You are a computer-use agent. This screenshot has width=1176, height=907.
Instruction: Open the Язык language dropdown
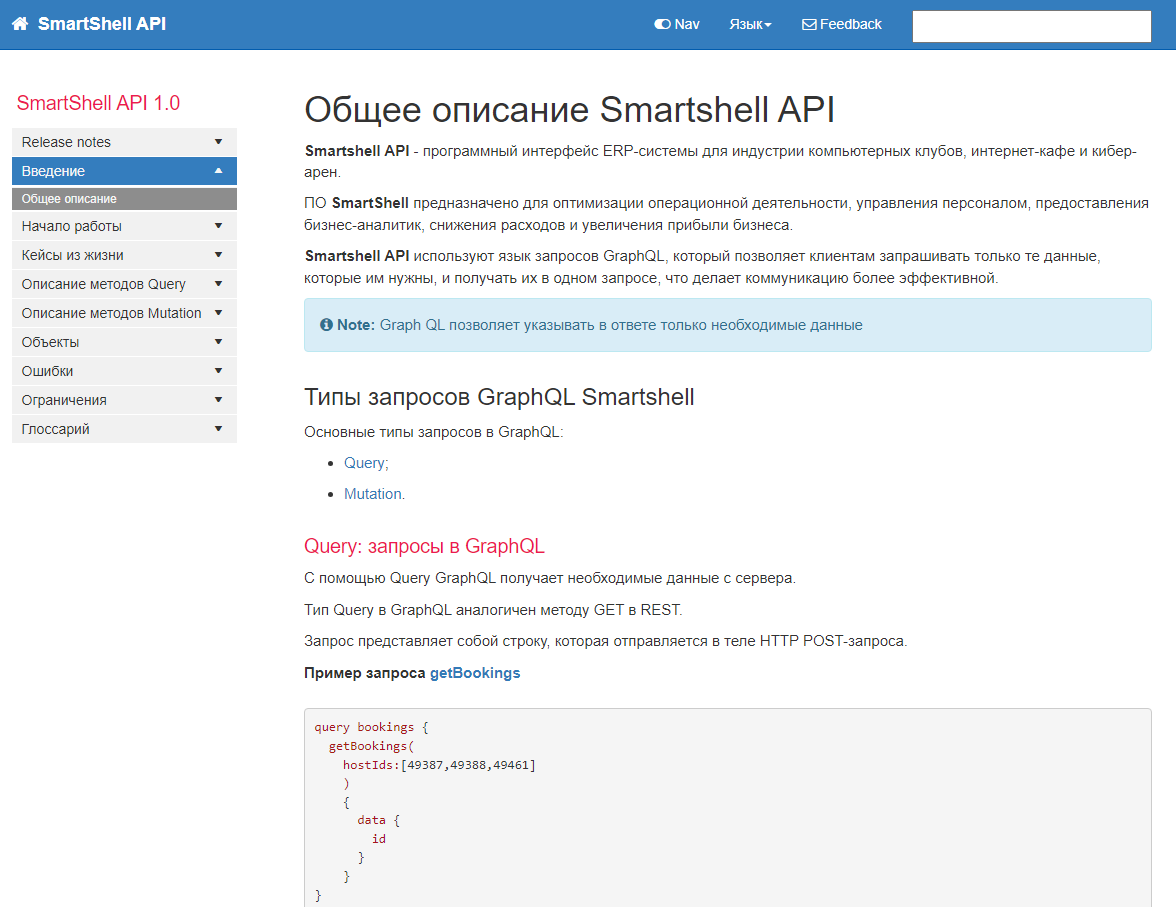[x=750, y=24]
